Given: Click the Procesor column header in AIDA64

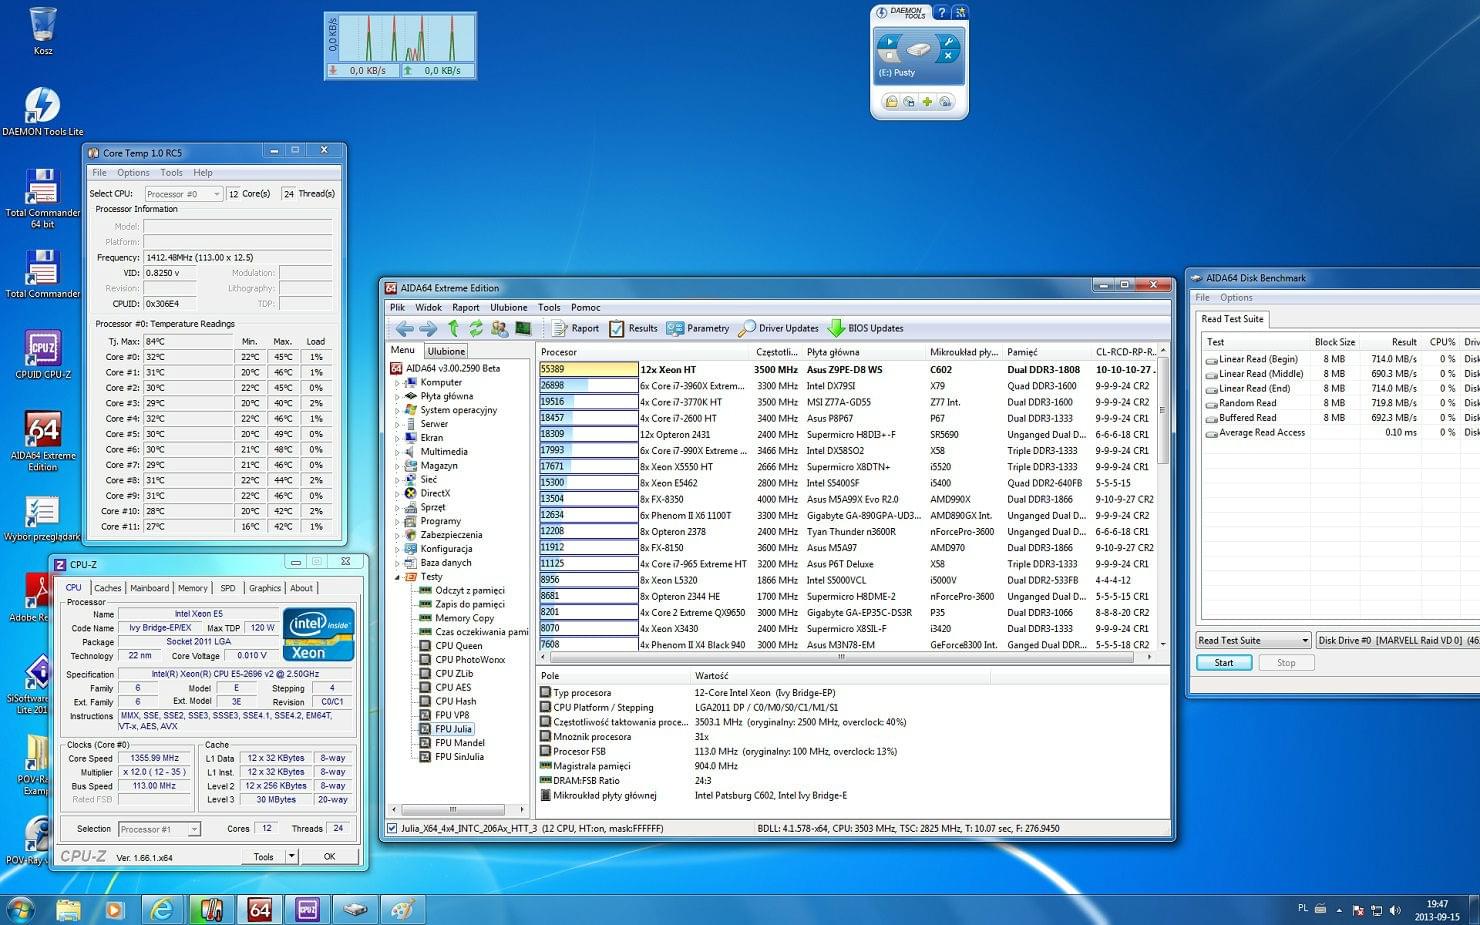Looking at the screenshot, I should [643, 352].
